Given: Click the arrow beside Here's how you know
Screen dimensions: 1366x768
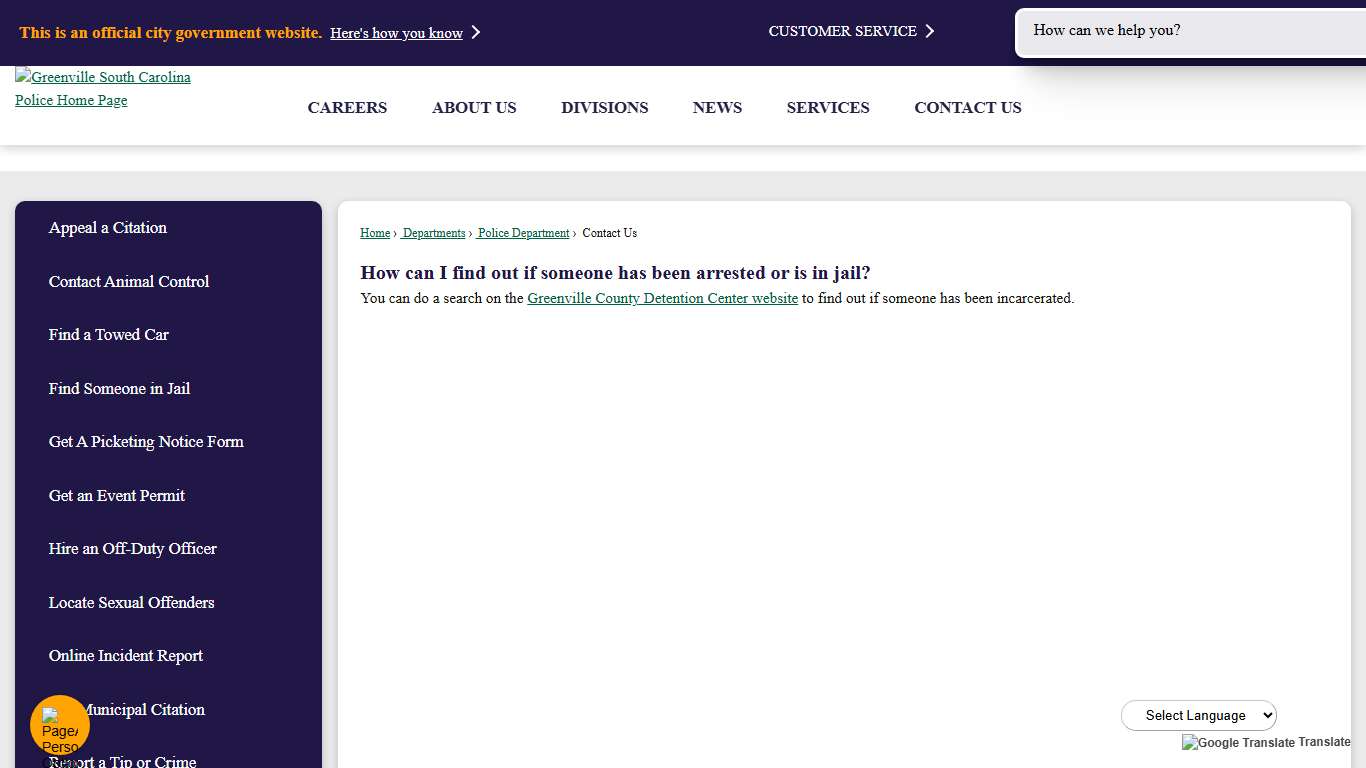Looking at the screenshot, I should pyautogui.click(x=476, y=33).
